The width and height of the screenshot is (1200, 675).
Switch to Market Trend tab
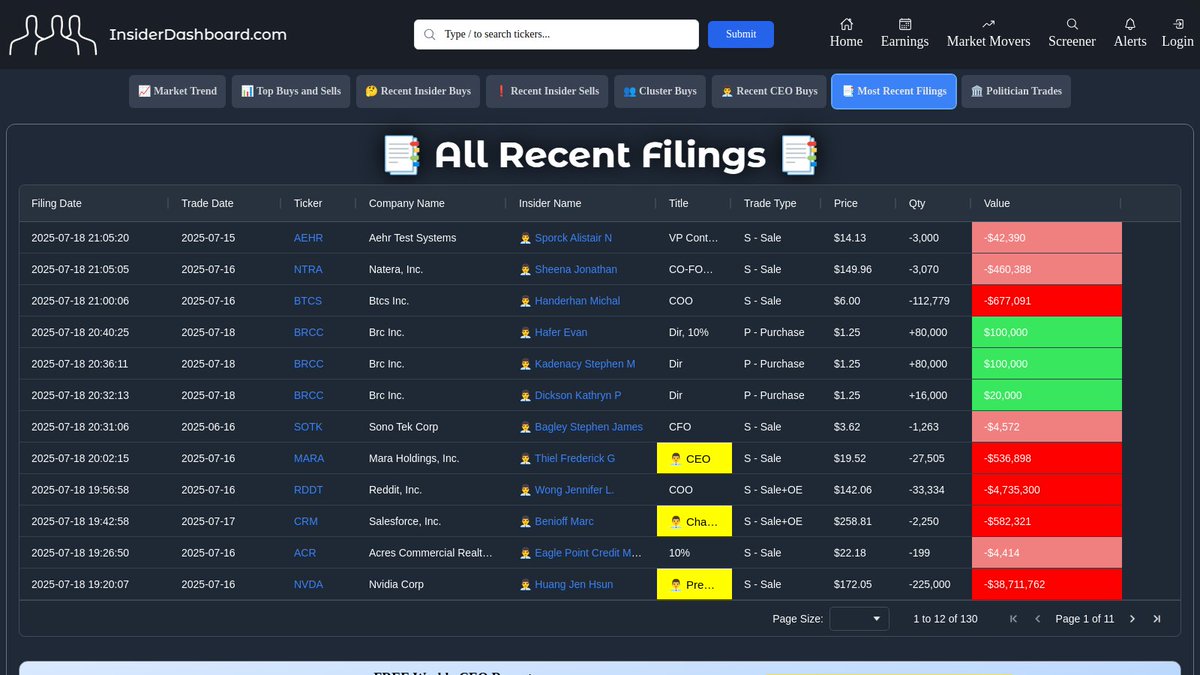(177, 91)
